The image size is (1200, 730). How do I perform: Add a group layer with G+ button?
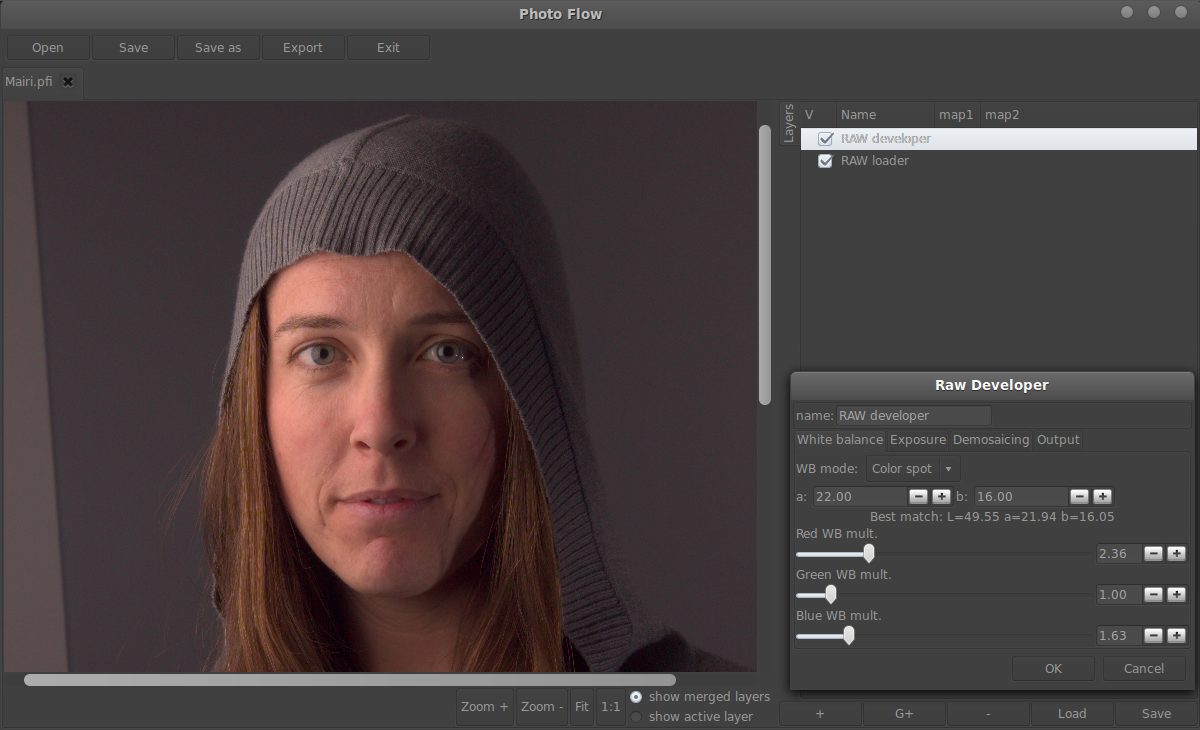904,713
